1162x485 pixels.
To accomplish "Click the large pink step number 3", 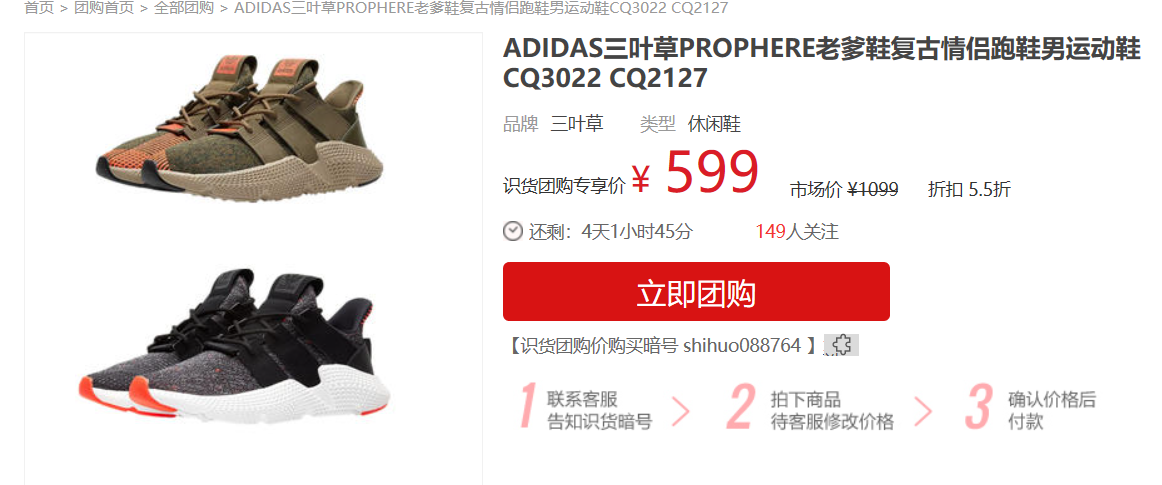I will [x=978, y=406].
